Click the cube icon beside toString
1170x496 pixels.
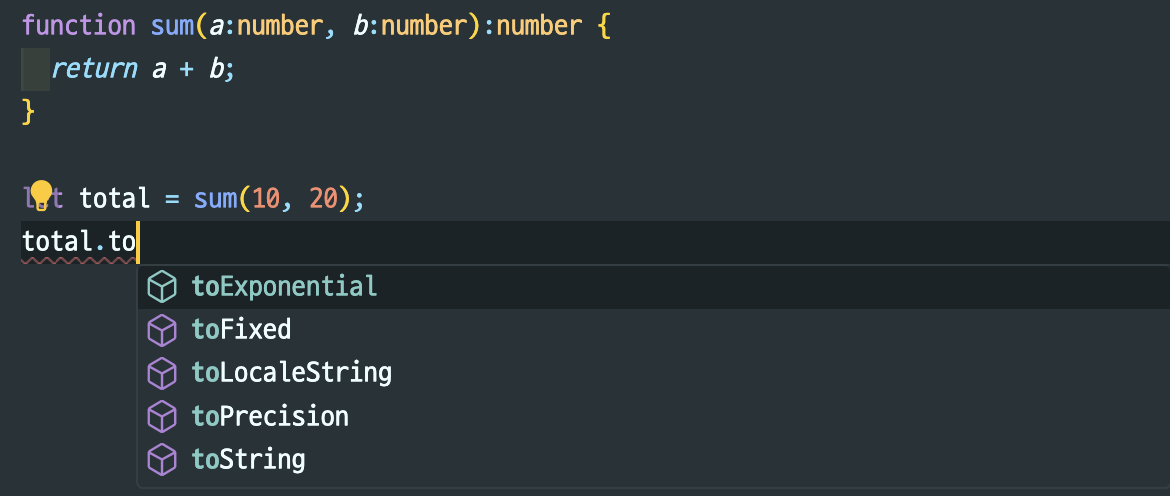[x=162, y=460]
